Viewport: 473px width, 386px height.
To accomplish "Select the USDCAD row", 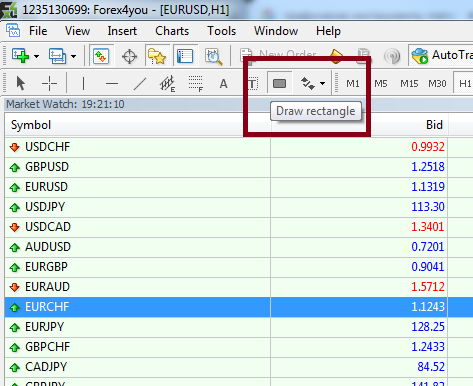I will 239,227.
